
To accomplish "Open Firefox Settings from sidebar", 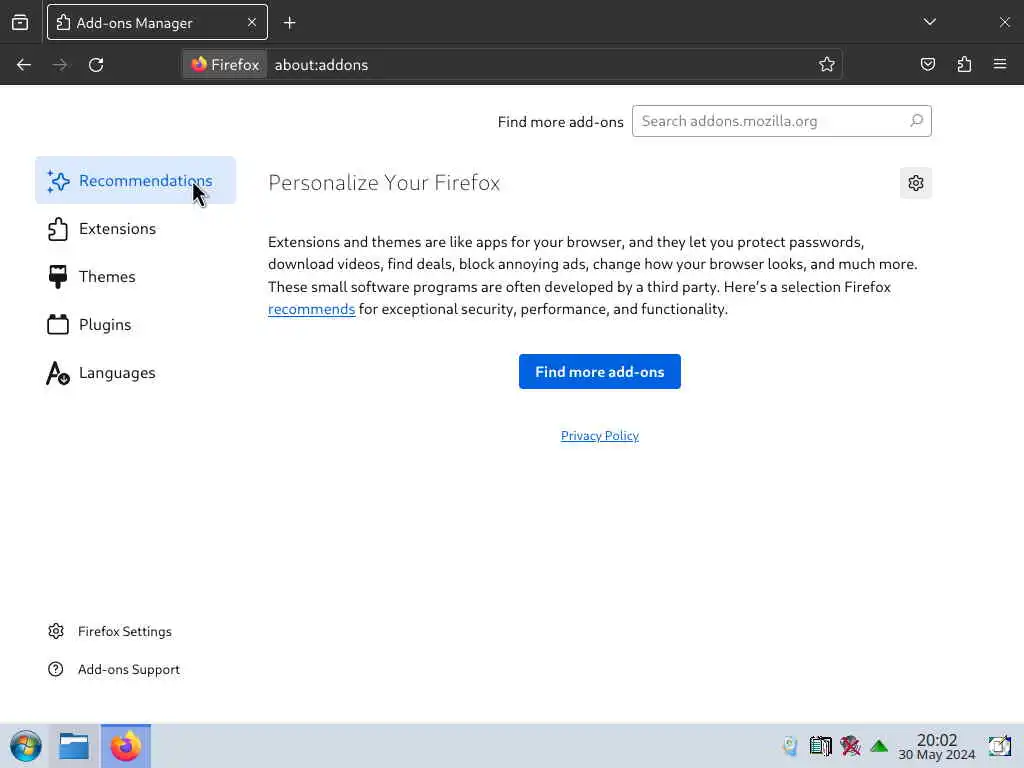I will [x=110, y=631].
